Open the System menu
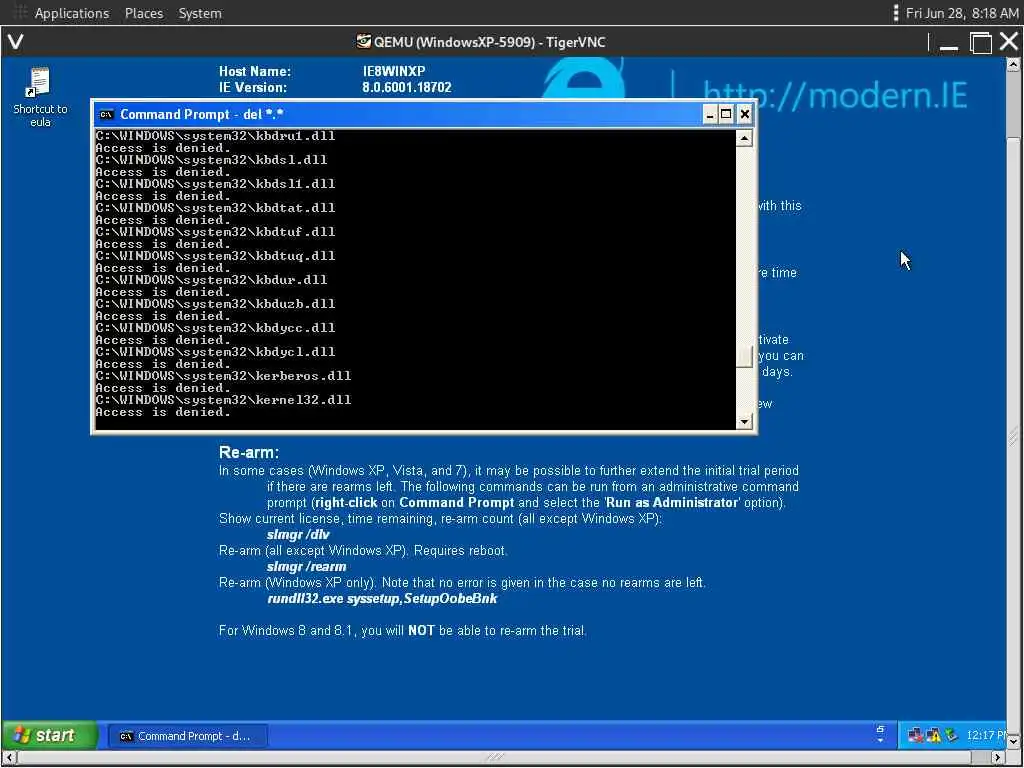1024x768 pixels. [200, 13]
